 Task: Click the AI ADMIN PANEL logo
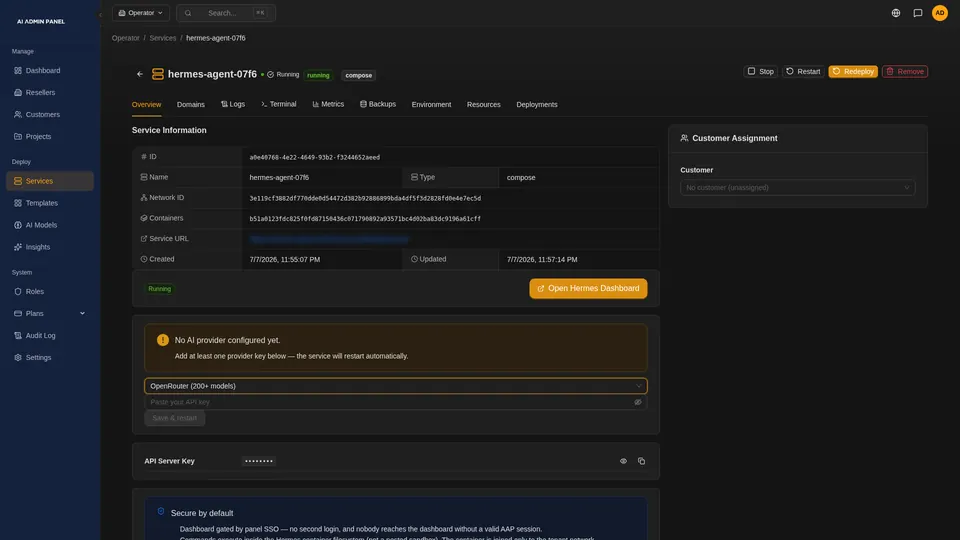tap(40, 21)
